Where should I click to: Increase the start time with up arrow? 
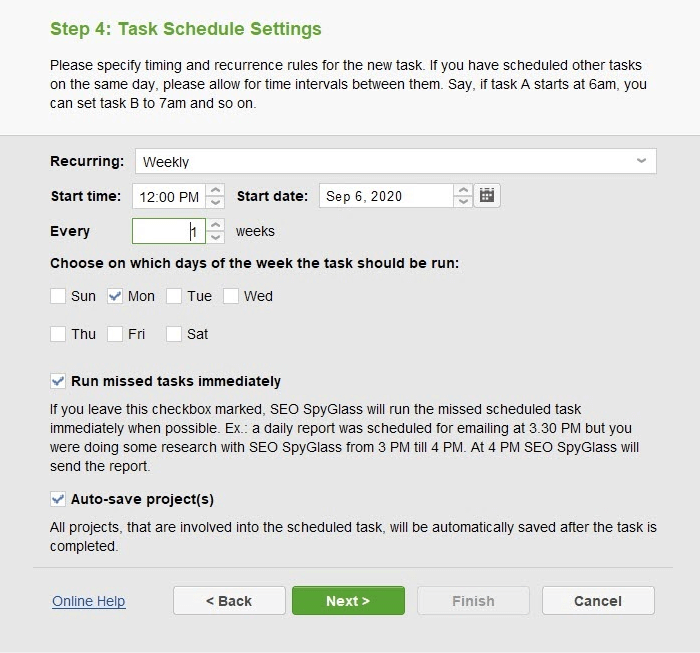215,190
